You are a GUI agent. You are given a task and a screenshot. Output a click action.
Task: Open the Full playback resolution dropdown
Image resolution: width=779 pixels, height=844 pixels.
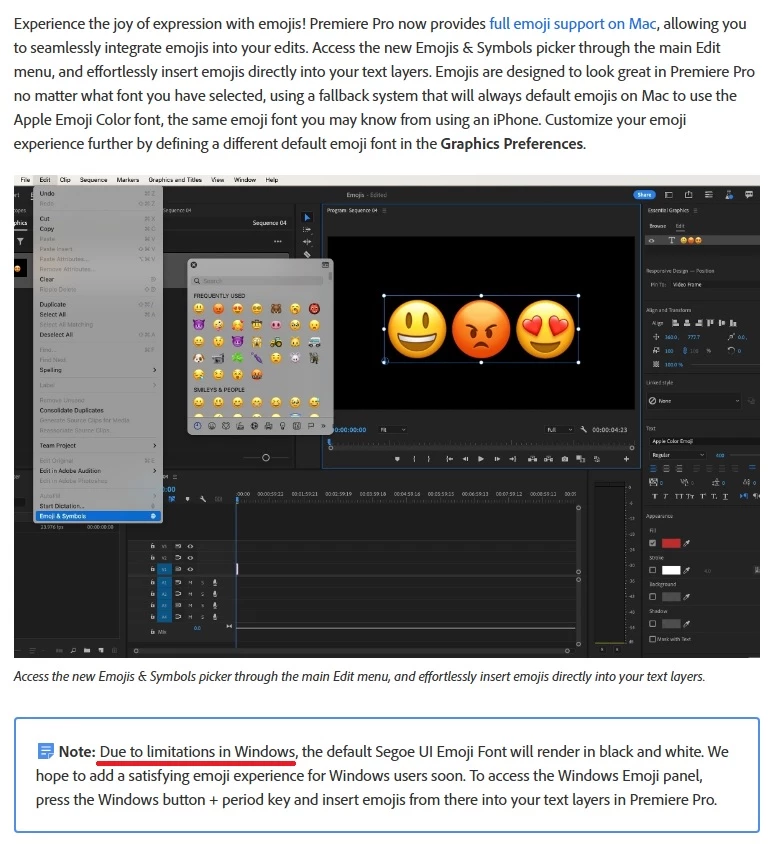pyautogui.click(x=559, y=430)
